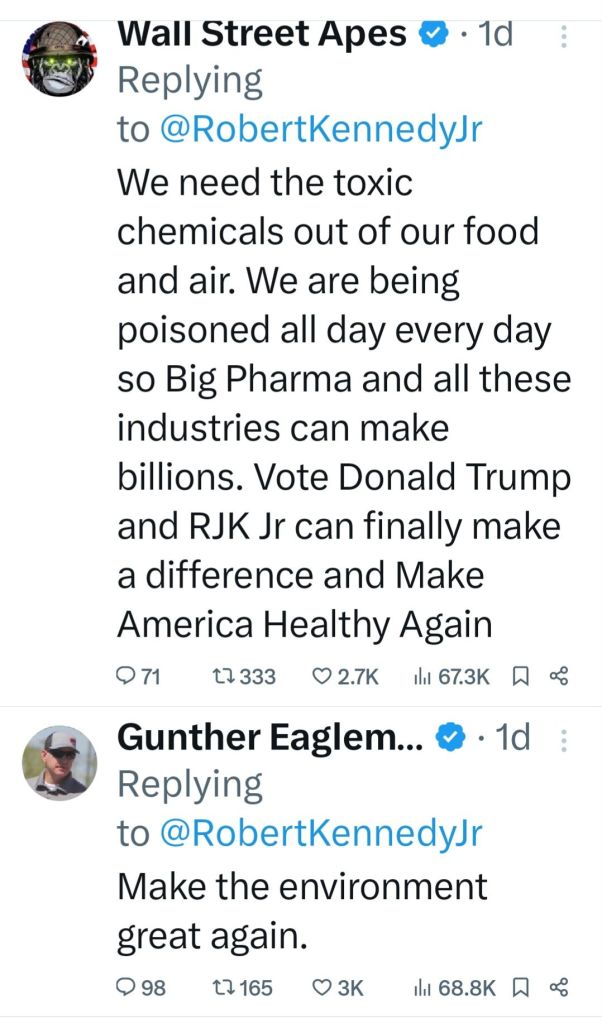This screenshot has height=1023, width=602.
Task: Open Wall Street Apes profile picture
Action: pos(60,59)
